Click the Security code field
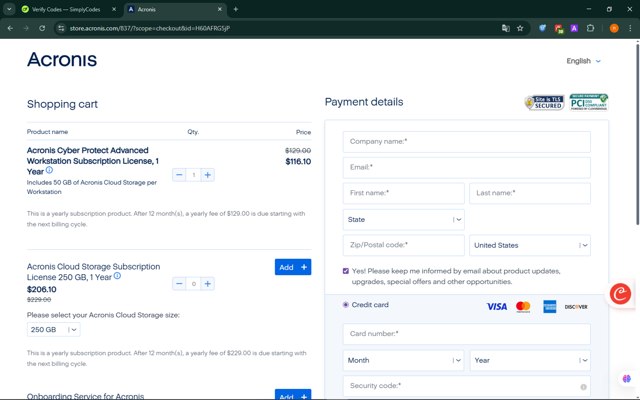 point(467,386)
